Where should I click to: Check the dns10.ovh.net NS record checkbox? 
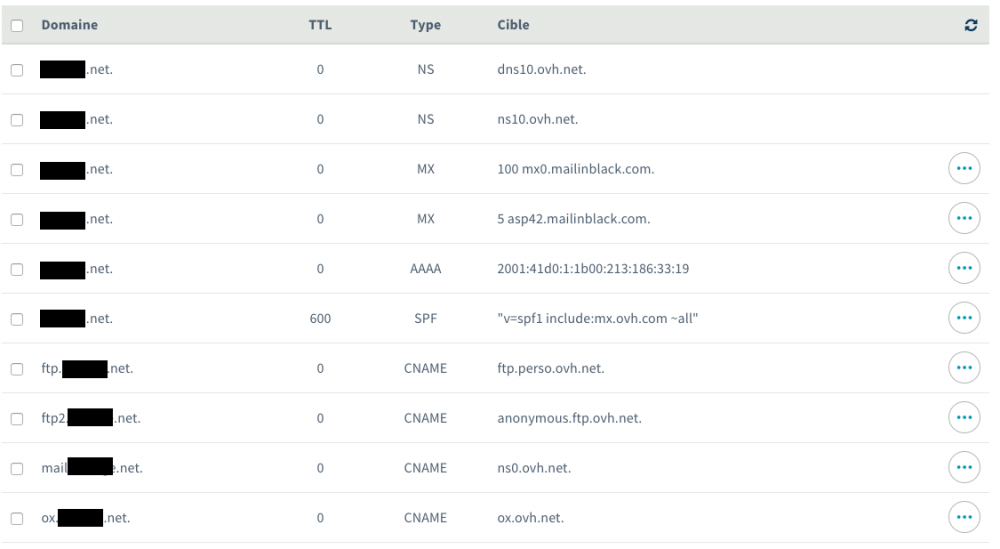click(17, 70)
